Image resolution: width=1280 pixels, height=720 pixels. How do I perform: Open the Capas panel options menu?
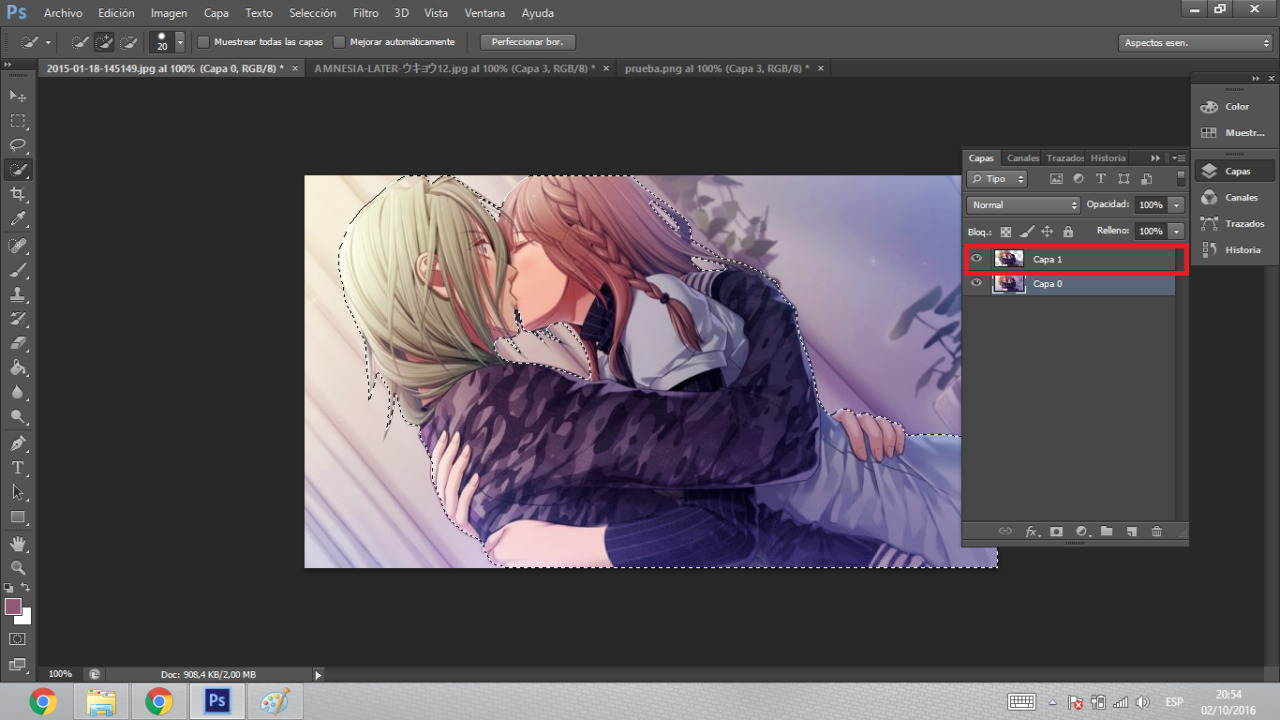tap(1178, 158)
